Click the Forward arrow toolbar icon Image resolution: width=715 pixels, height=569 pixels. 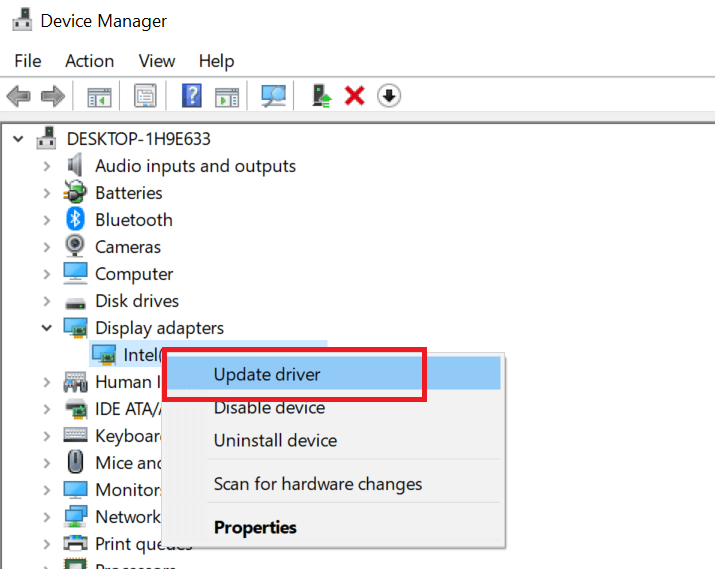tap(53, 96)
